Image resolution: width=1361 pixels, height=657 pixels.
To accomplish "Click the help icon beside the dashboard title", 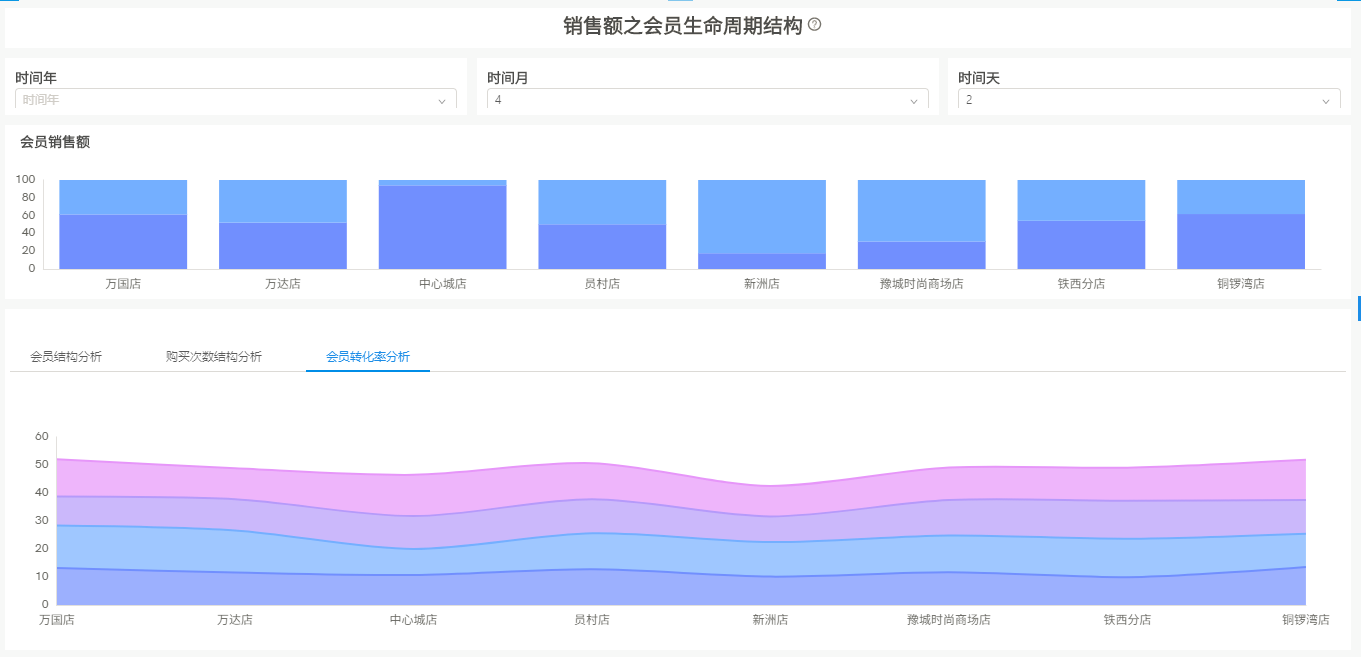I will pyautogui.click(x=814, y=25).
